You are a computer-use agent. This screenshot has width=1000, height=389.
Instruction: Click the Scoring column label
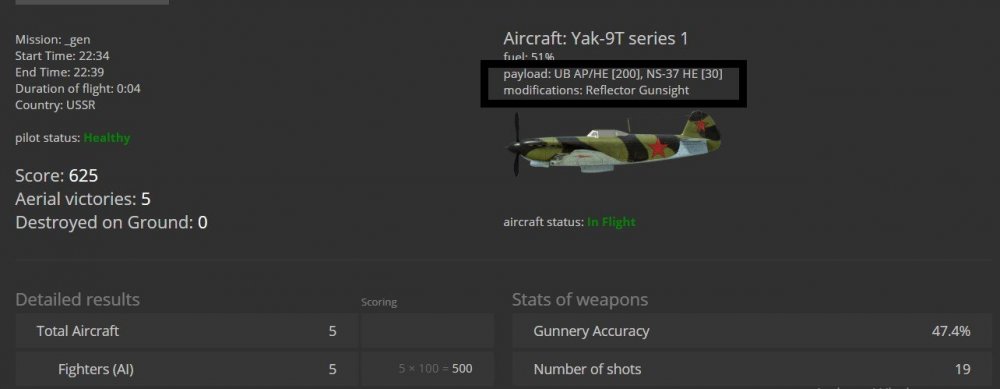pos(379,302)
